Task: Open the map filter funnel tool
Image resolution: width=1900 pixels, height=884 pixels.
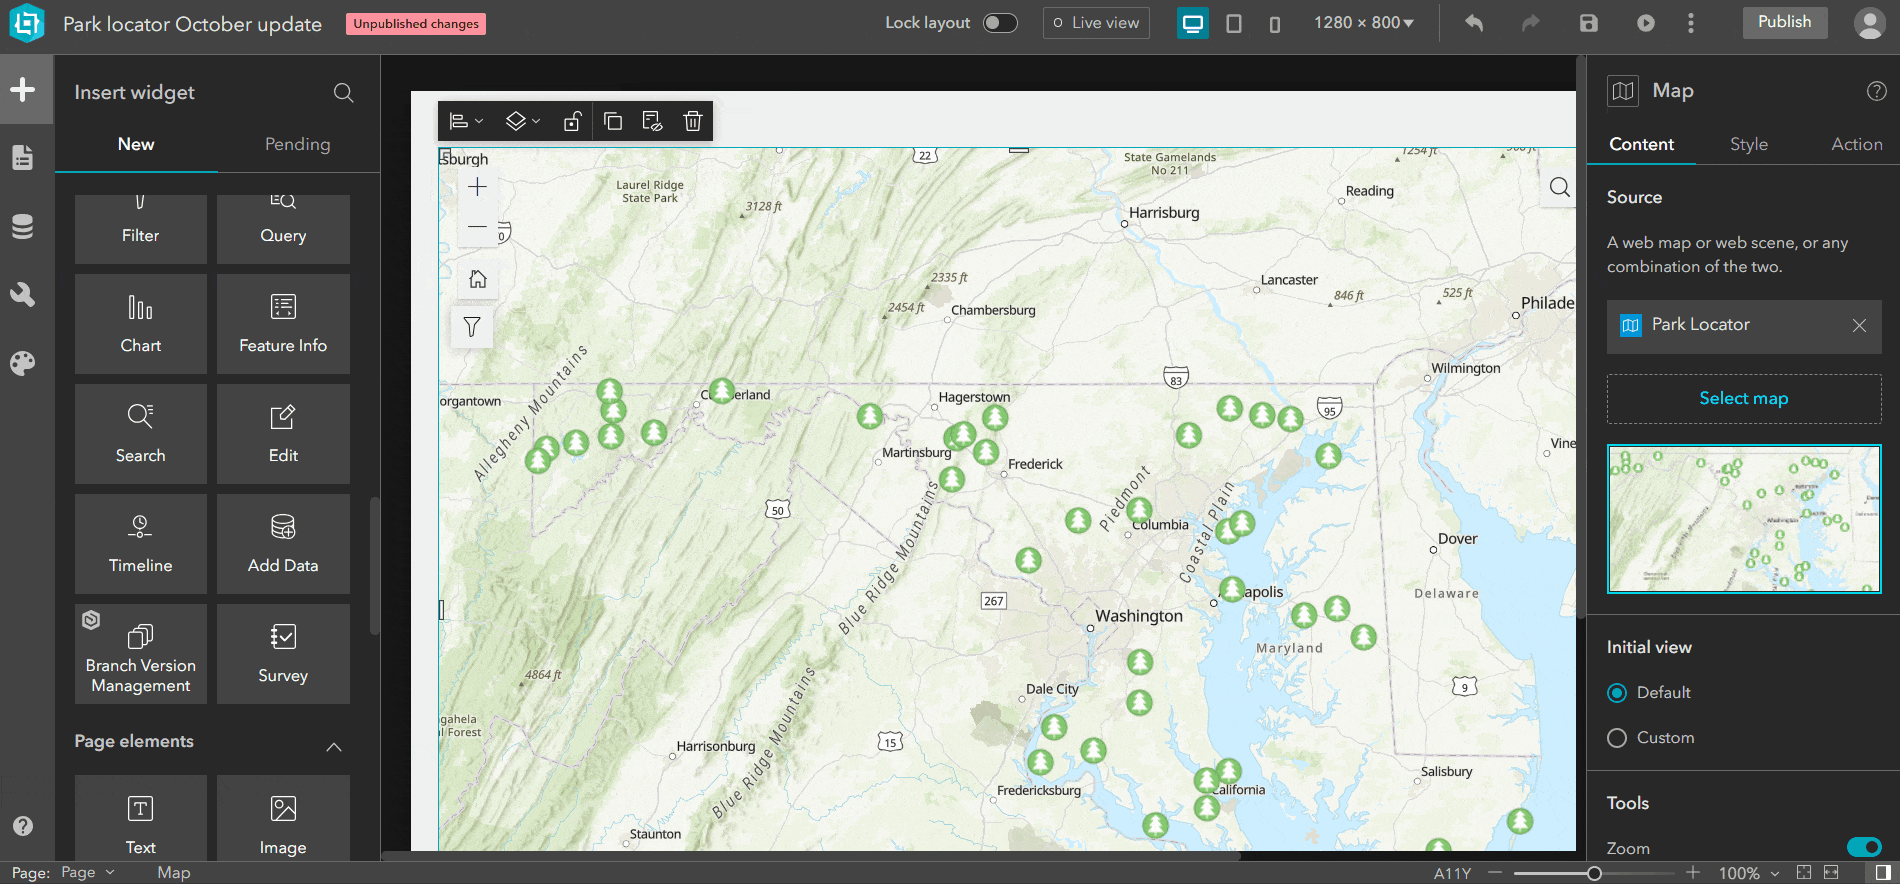Action: tap(472, 327)
